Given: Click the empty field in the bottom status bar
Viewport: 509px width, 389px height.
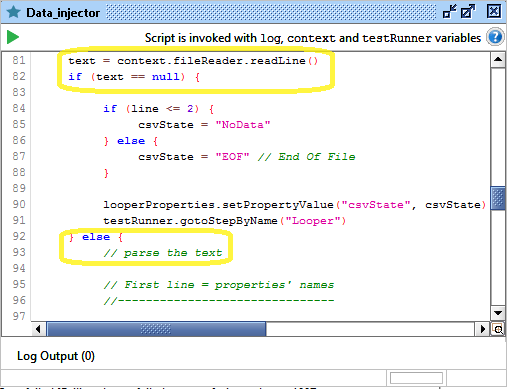Looking at the screenshot, I should pos(416,378).
